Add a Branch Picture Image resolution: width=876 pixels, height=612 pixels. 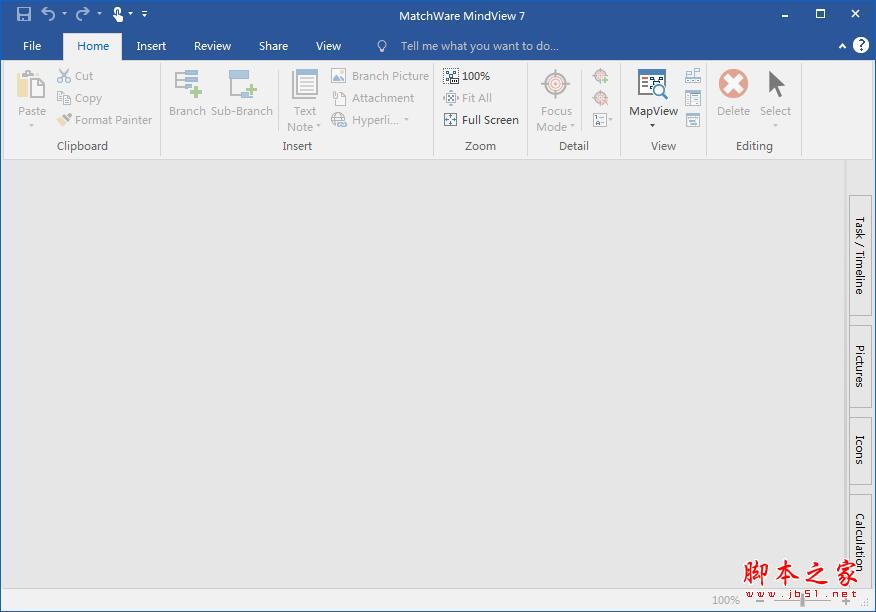[x=380, y=76]
